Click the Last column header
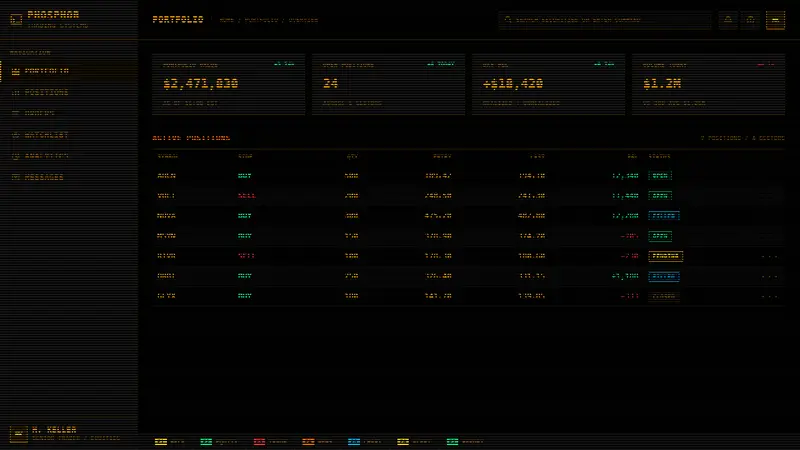Screen dimensions: 800x450 (x=537, y=157)
